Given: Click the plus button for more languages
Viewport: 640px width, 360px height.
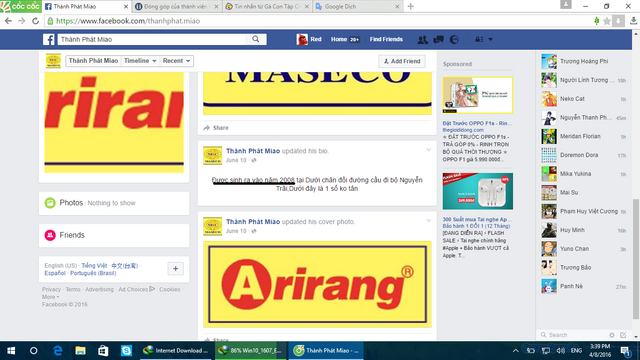Looking at the screenshot, I should click(176, 269).
